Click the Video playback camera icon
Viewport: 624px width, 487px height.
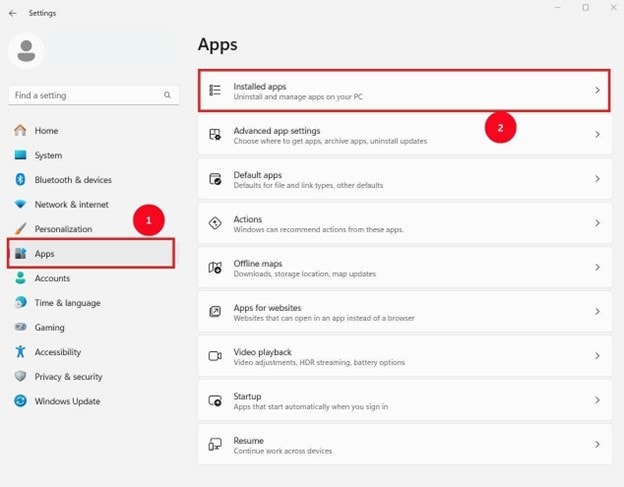pos(215,356)
